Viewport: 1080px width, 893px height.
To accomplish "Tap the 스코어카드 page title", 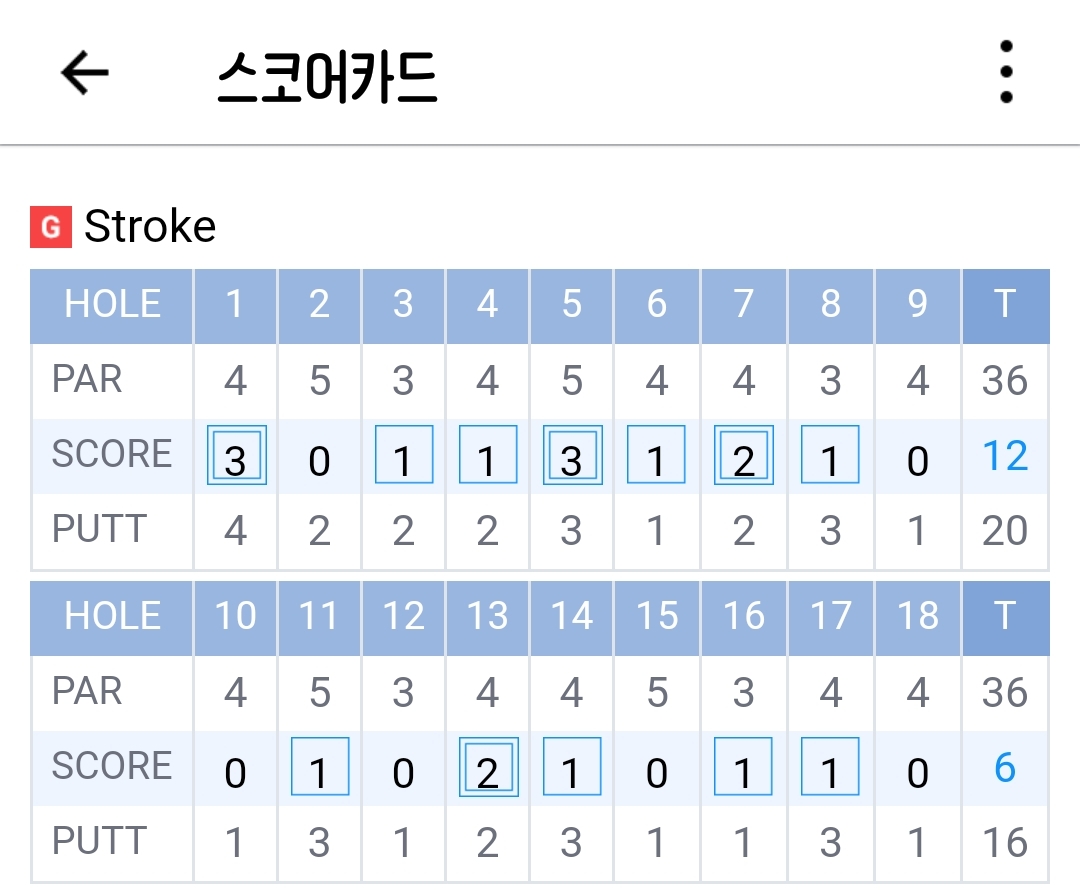I will [x=327, y=76].
